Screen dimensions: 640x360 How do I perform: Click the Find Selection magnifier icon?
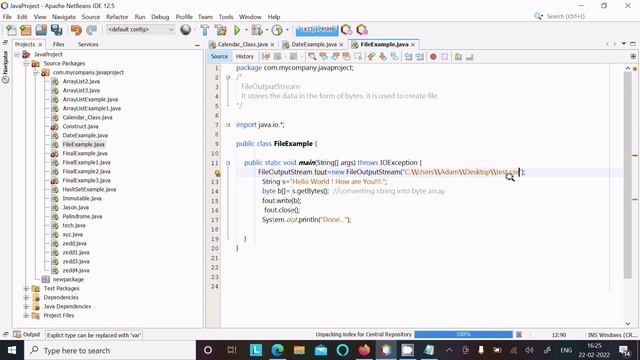312,57
